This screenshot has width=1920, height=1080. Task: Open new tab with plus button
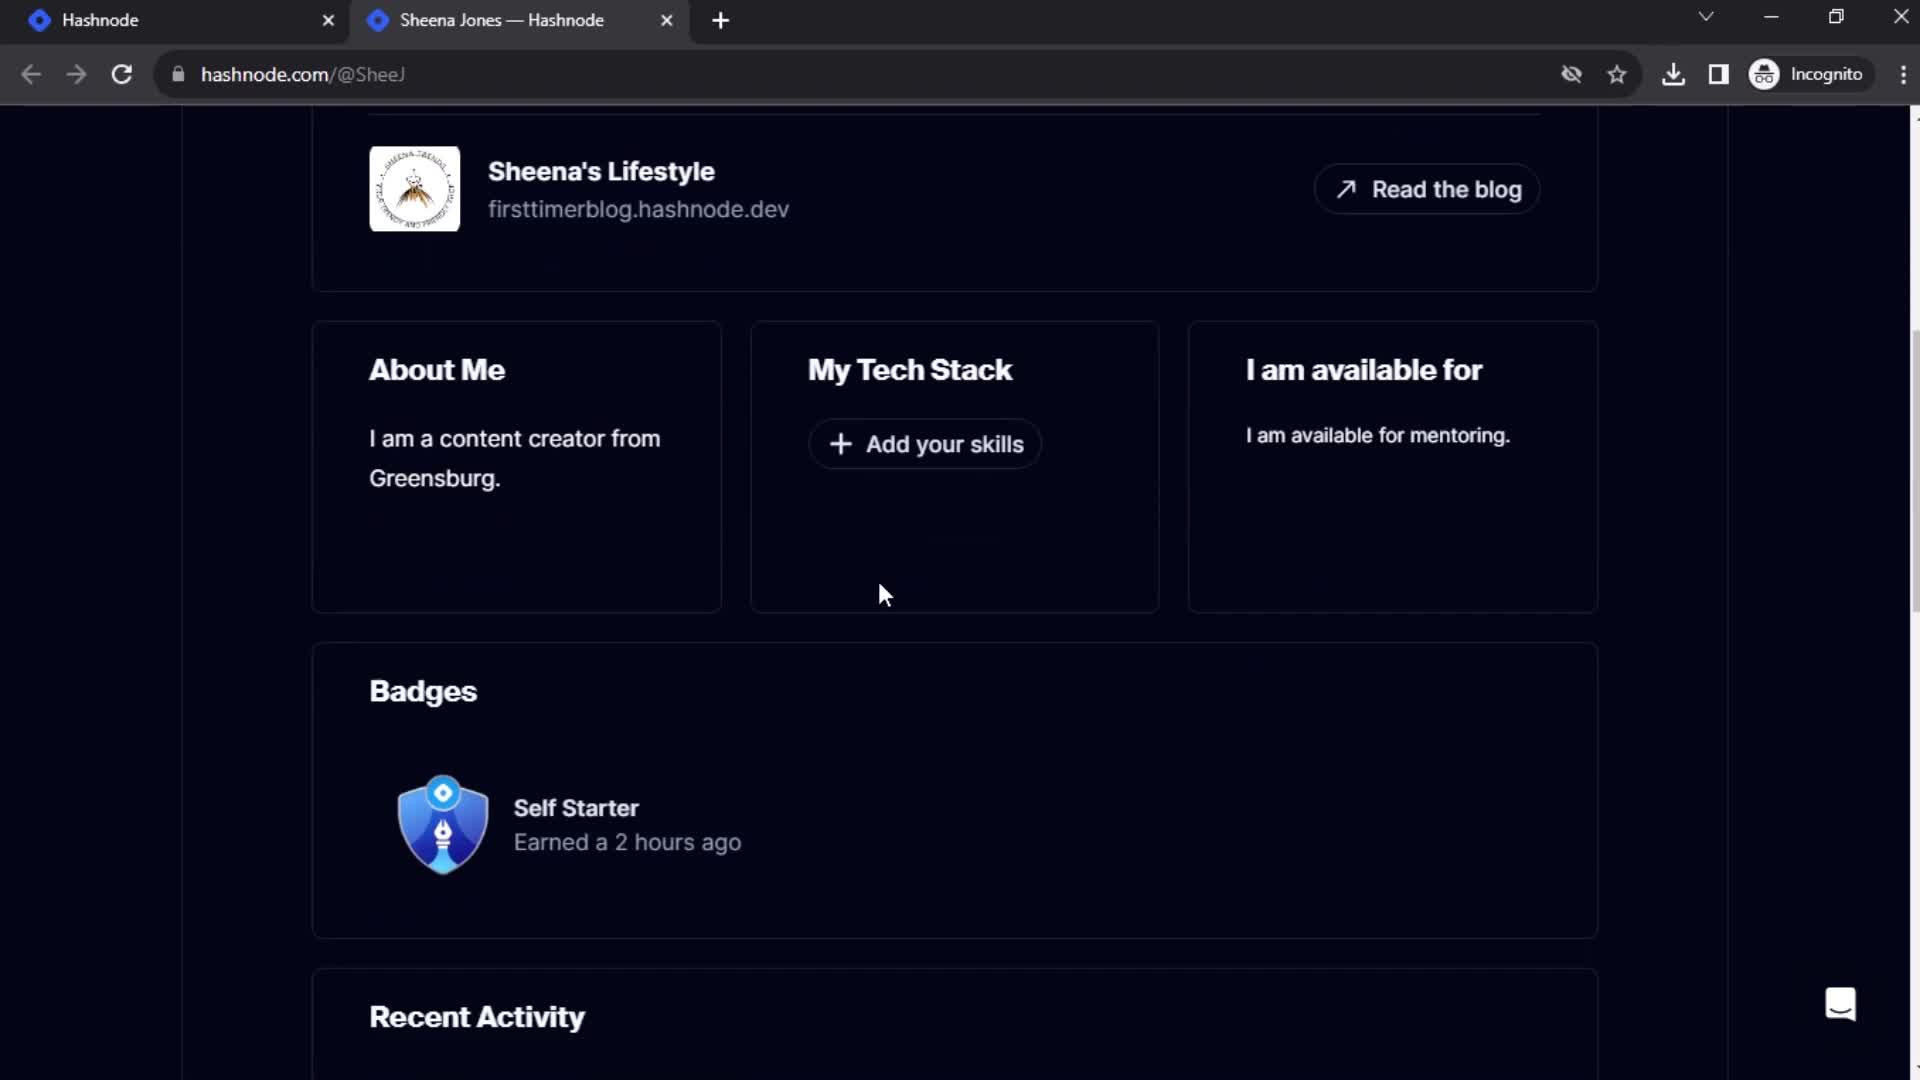point(721,20)
